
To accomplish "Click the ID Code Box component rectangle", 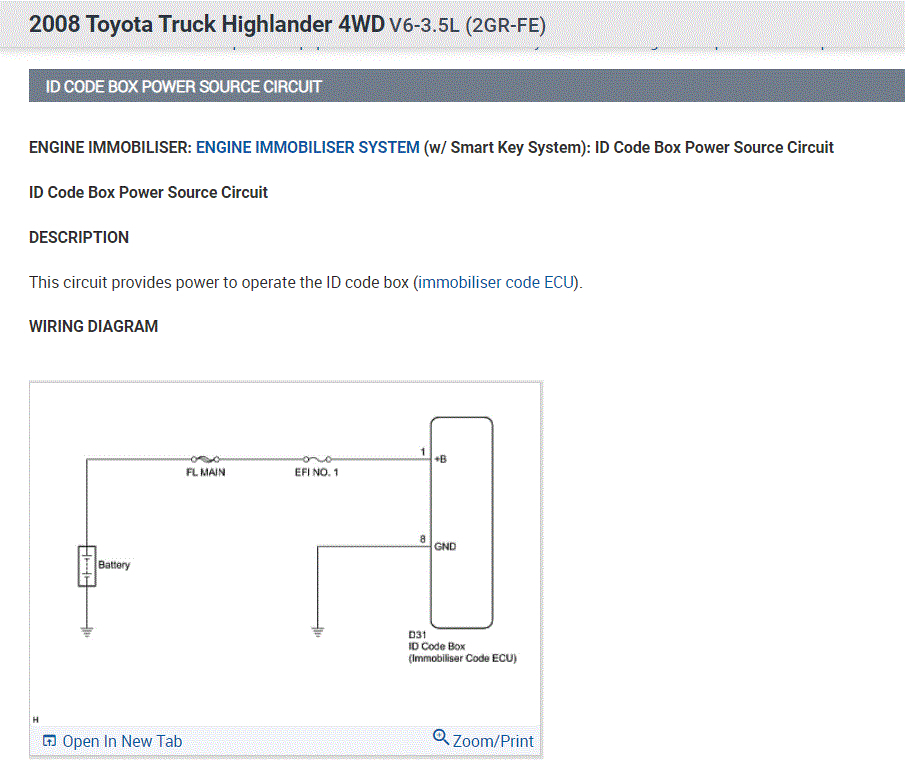I will pos(462,522).
